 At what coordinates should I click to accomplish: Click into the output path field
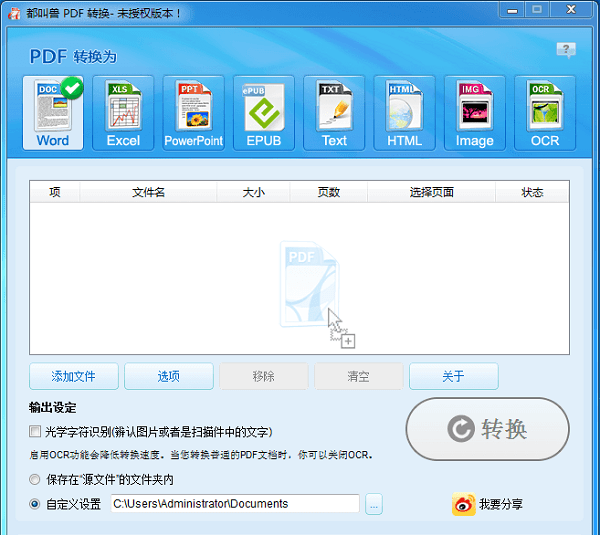(x=235, y=504)
